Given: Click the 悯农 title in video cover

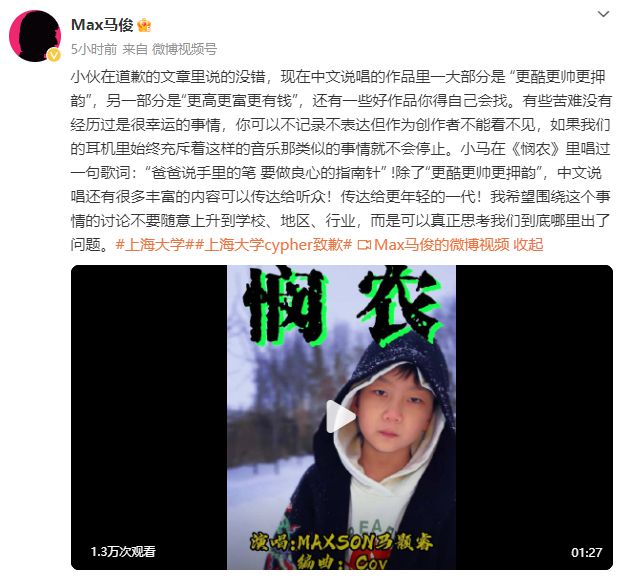Looking at the screenshot, I should 342,307.
